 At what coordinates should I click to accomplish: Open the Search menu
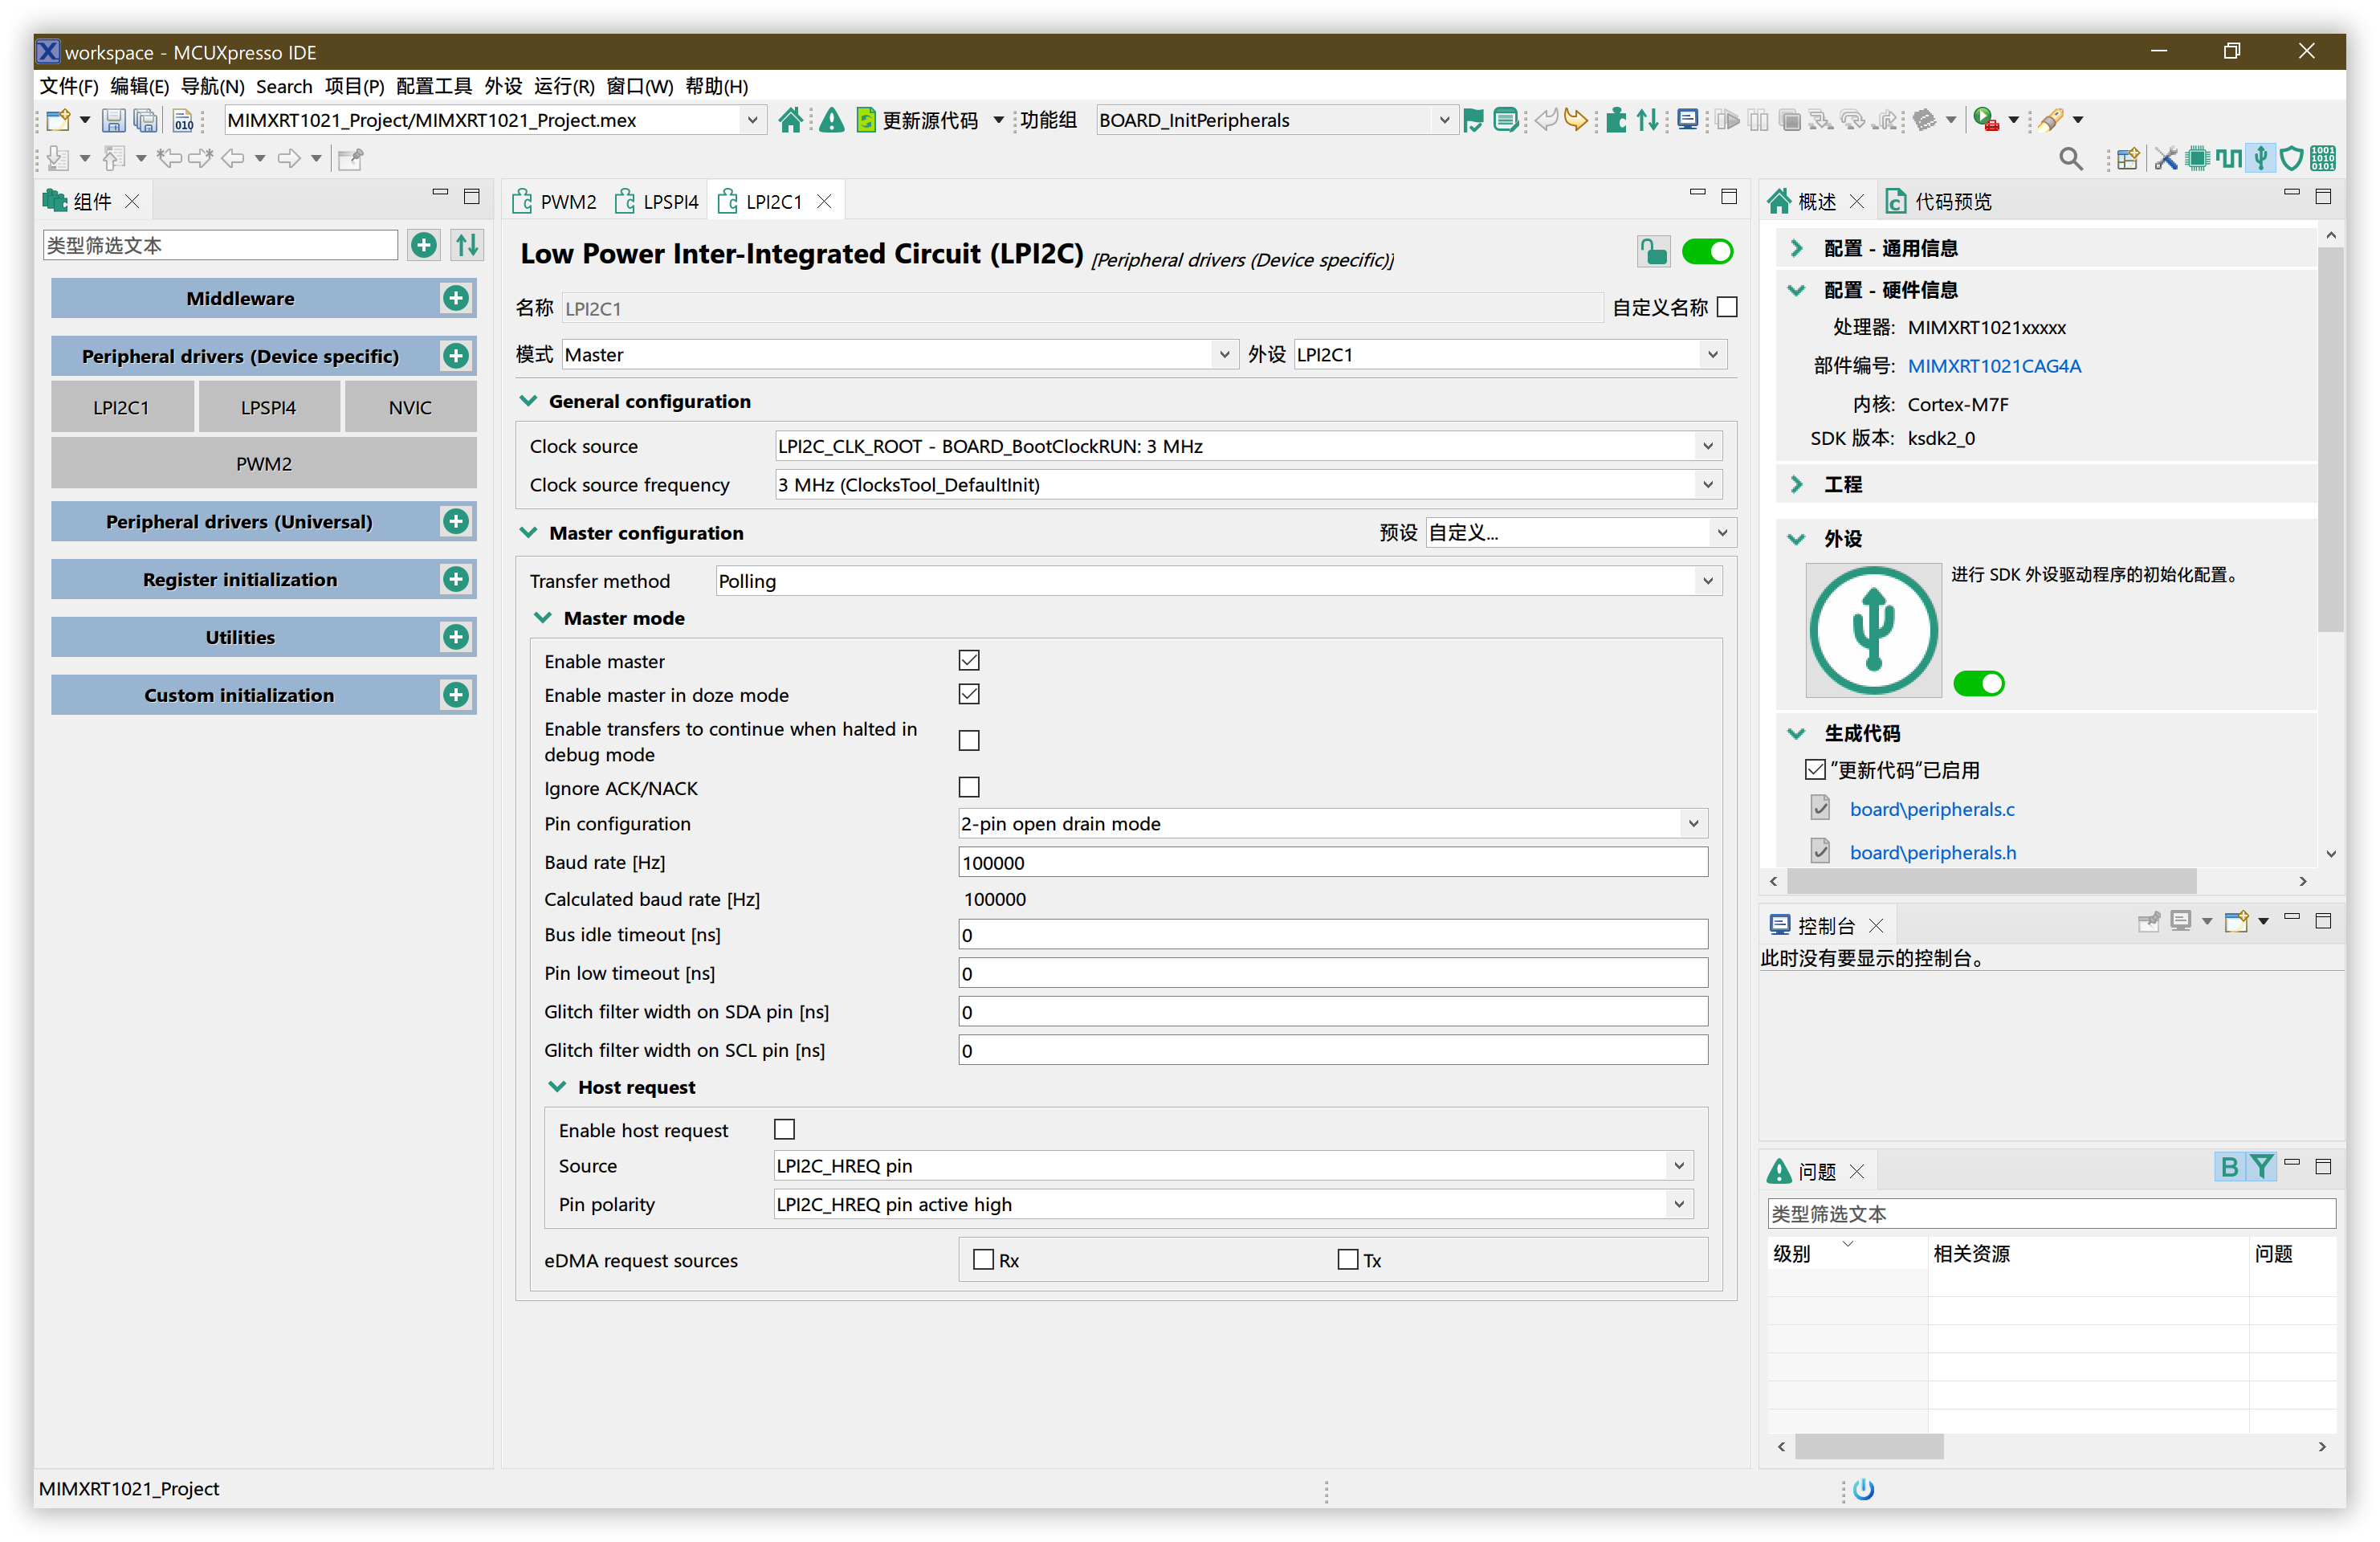click(x=284, y=86)
